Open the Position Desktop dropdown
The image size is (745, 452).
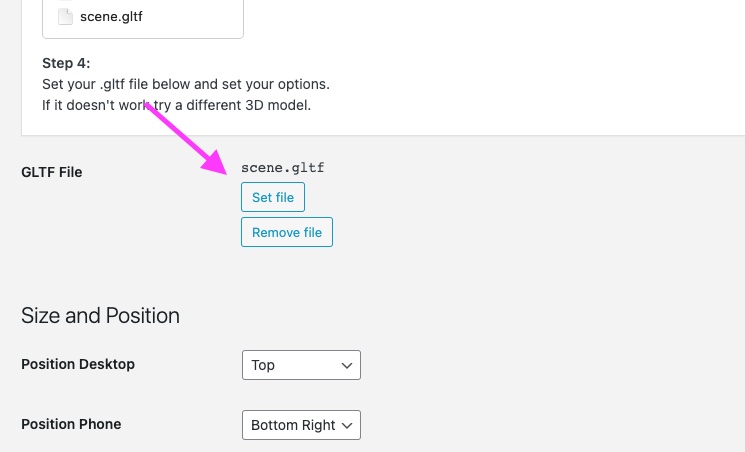click(x=301, y=365)
